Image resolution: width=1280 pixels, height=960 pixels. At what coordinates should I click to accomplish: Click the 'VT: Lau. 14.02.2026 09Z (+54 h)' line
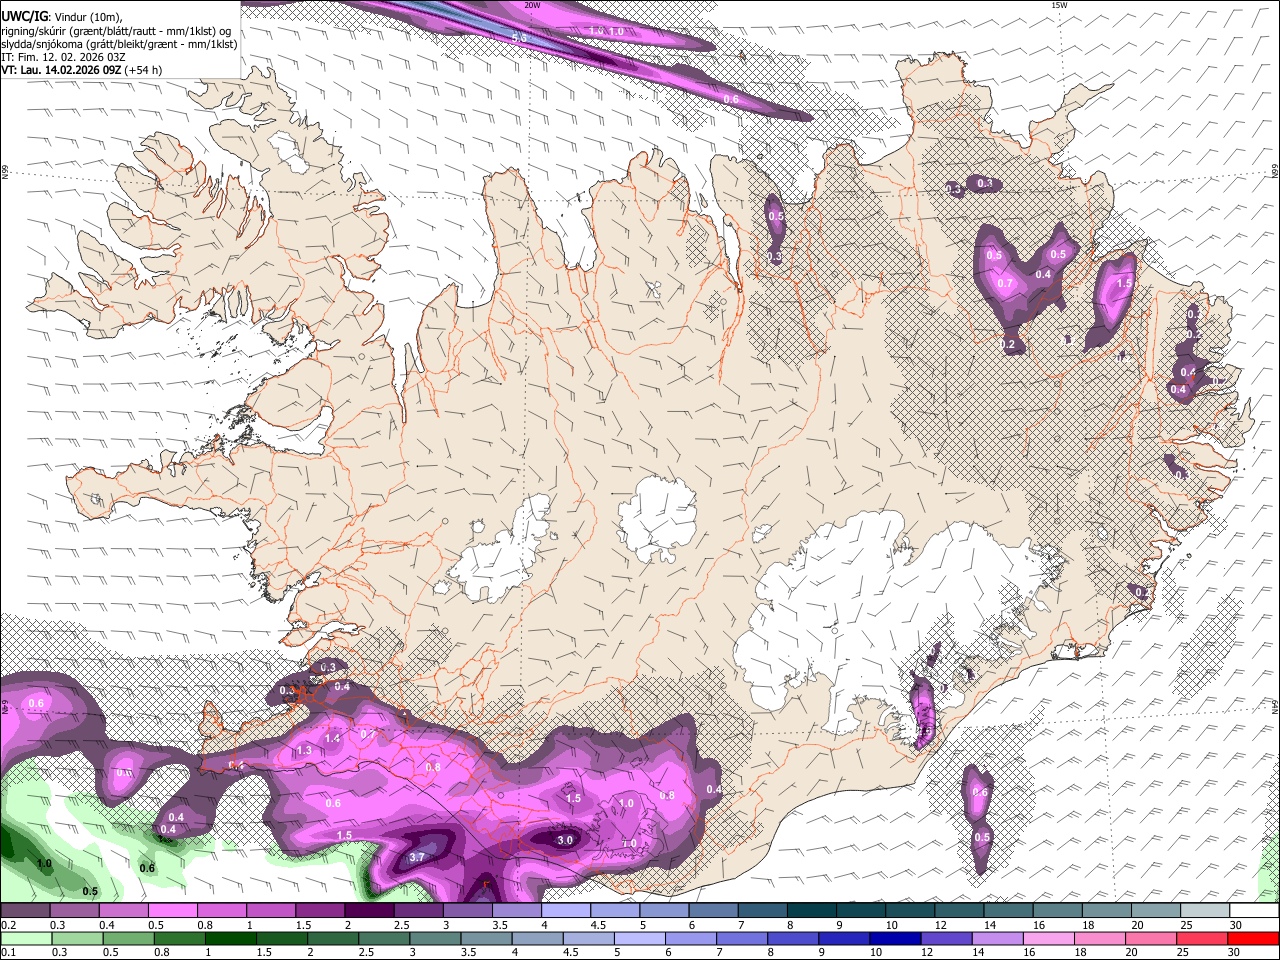point(81,70)
